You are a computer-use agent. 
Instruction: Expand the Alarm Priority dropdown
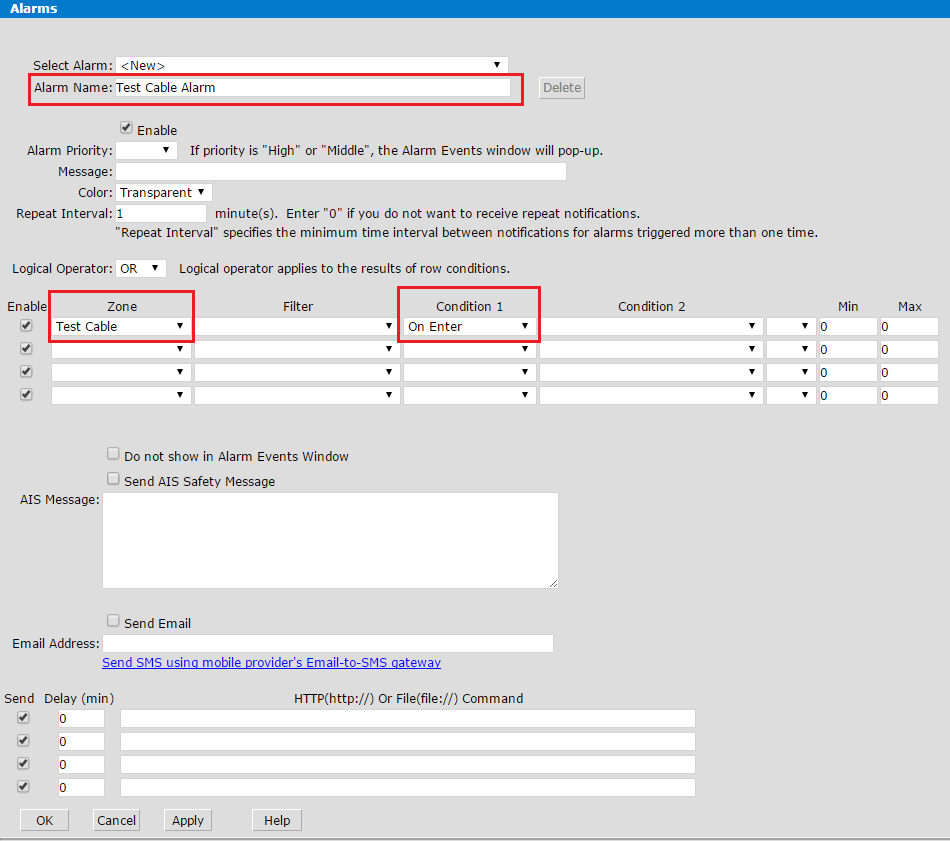coord(146,151)
